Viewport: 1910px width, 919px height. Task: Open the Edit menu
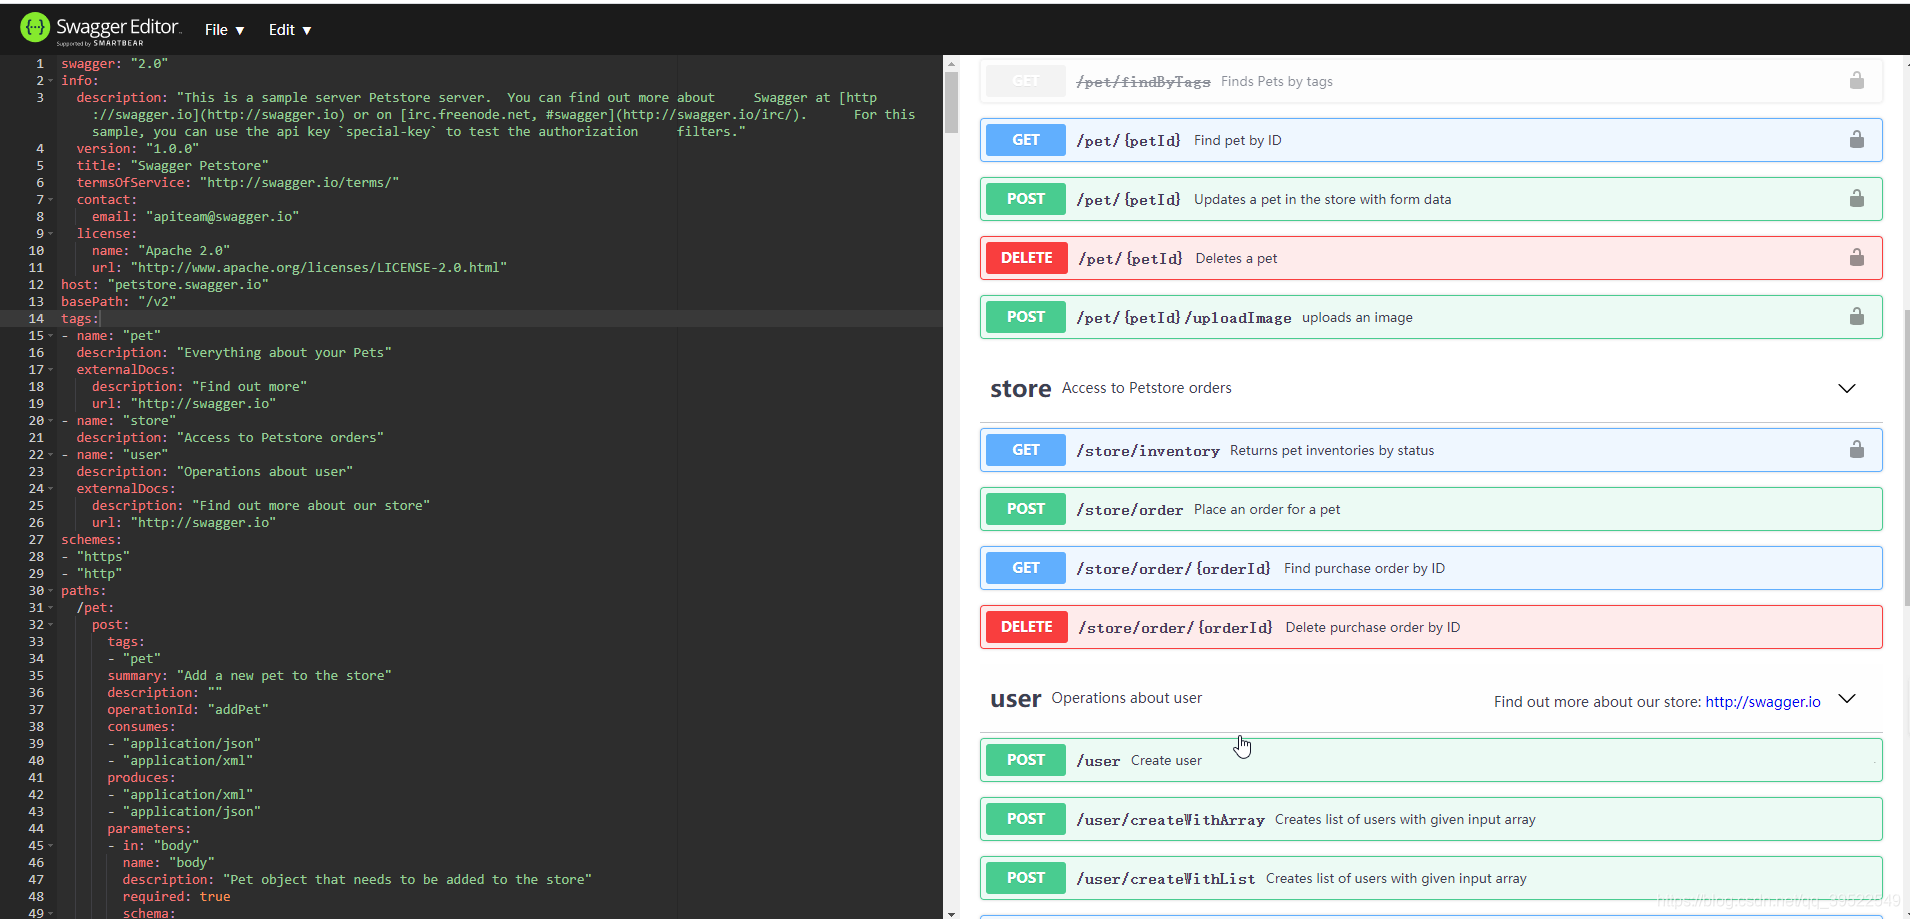pyautogui.click(x=290, y=30)
